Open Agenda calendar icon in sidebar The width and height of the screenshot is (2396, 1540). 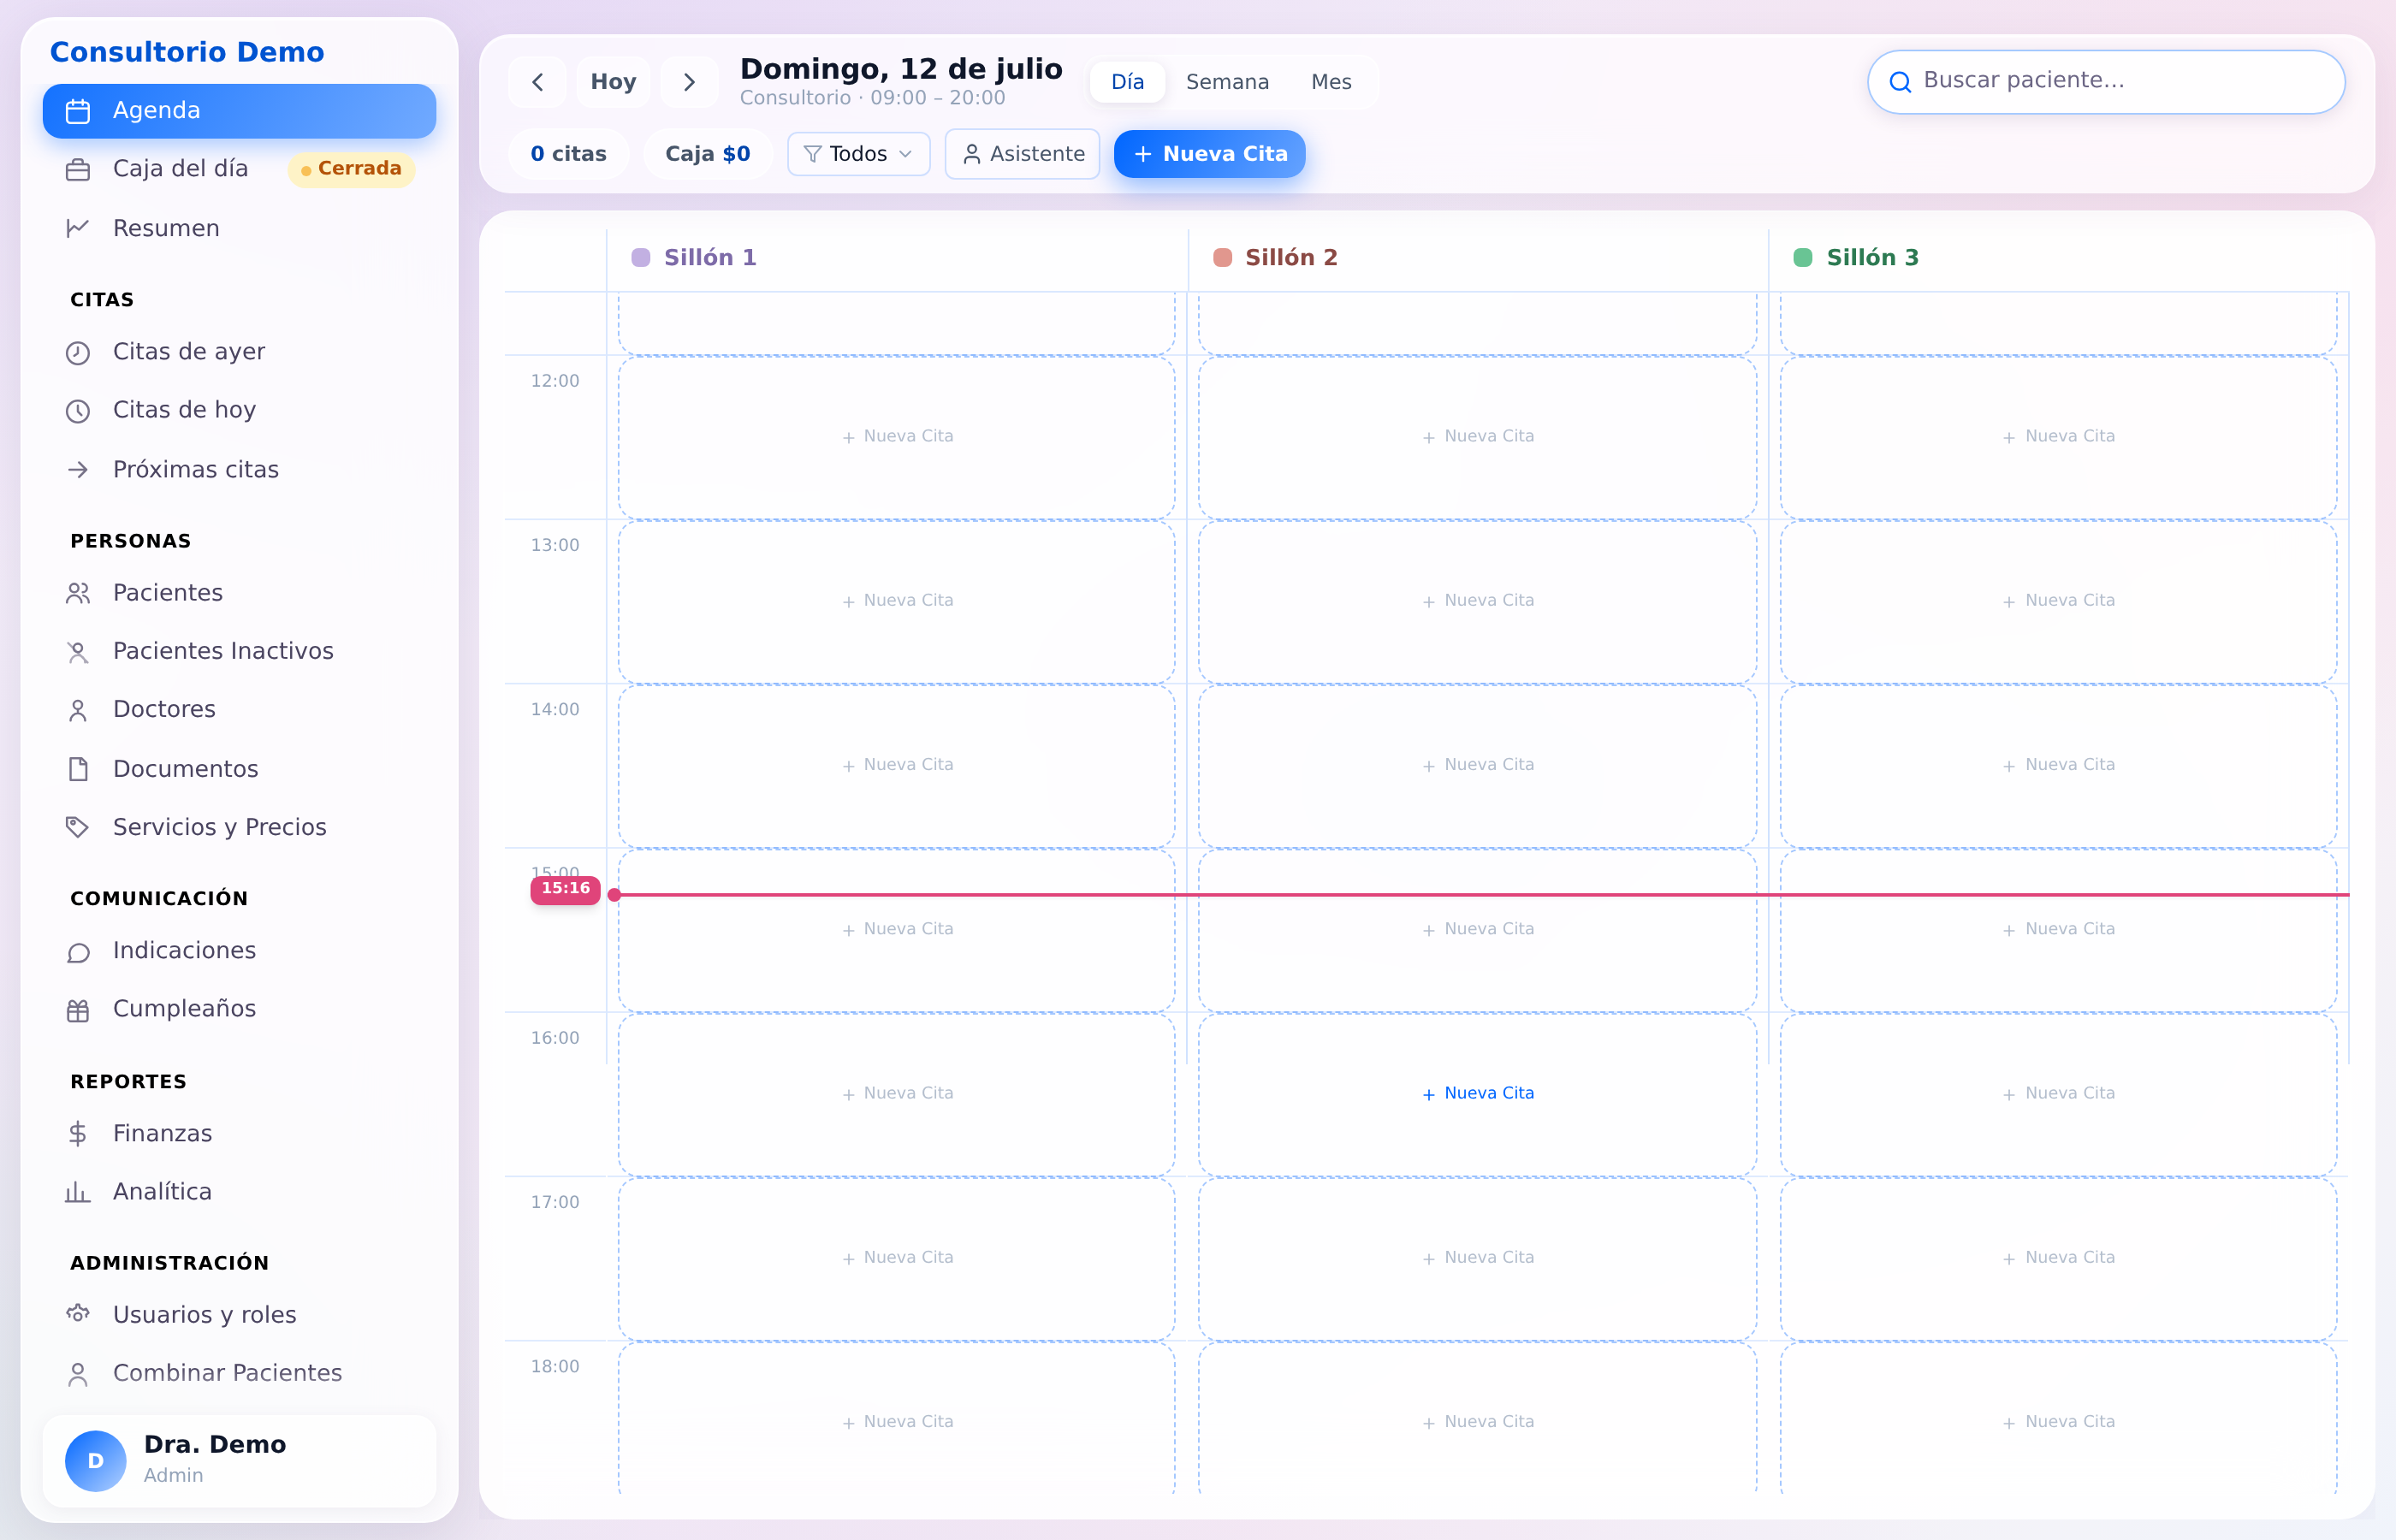78,111
